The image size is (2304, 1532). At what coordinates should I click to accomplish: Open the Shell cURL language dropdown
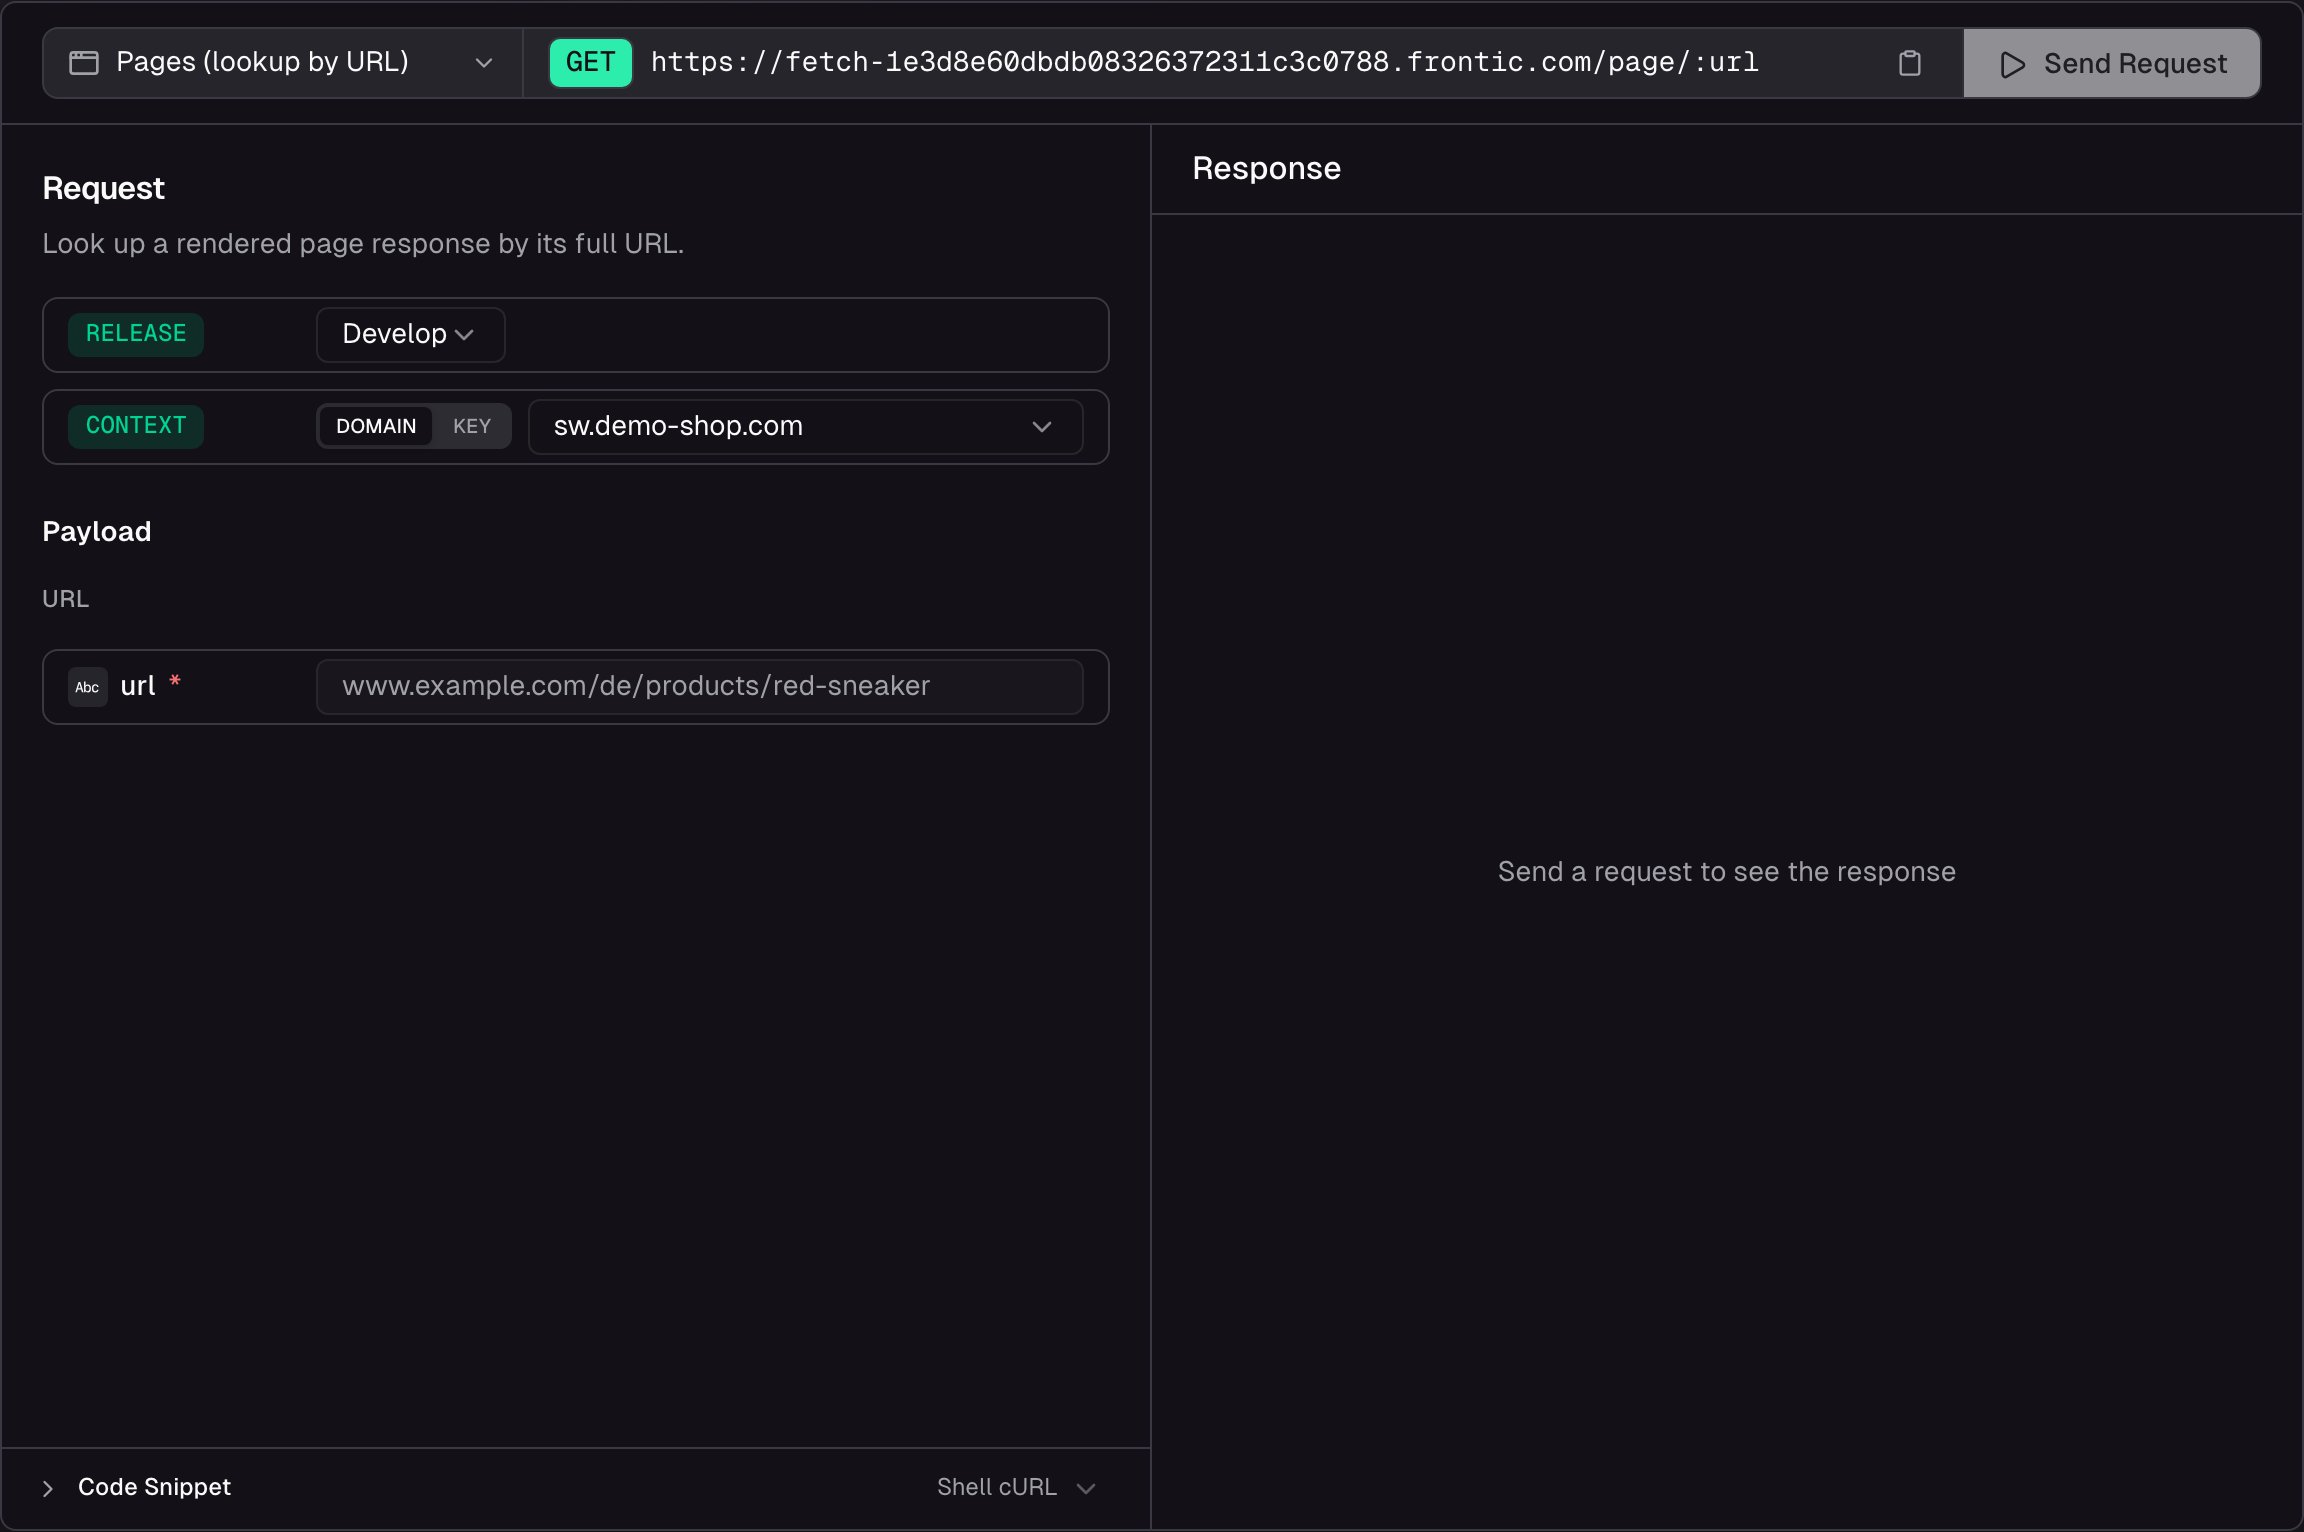click(x=1016, y=1487)
